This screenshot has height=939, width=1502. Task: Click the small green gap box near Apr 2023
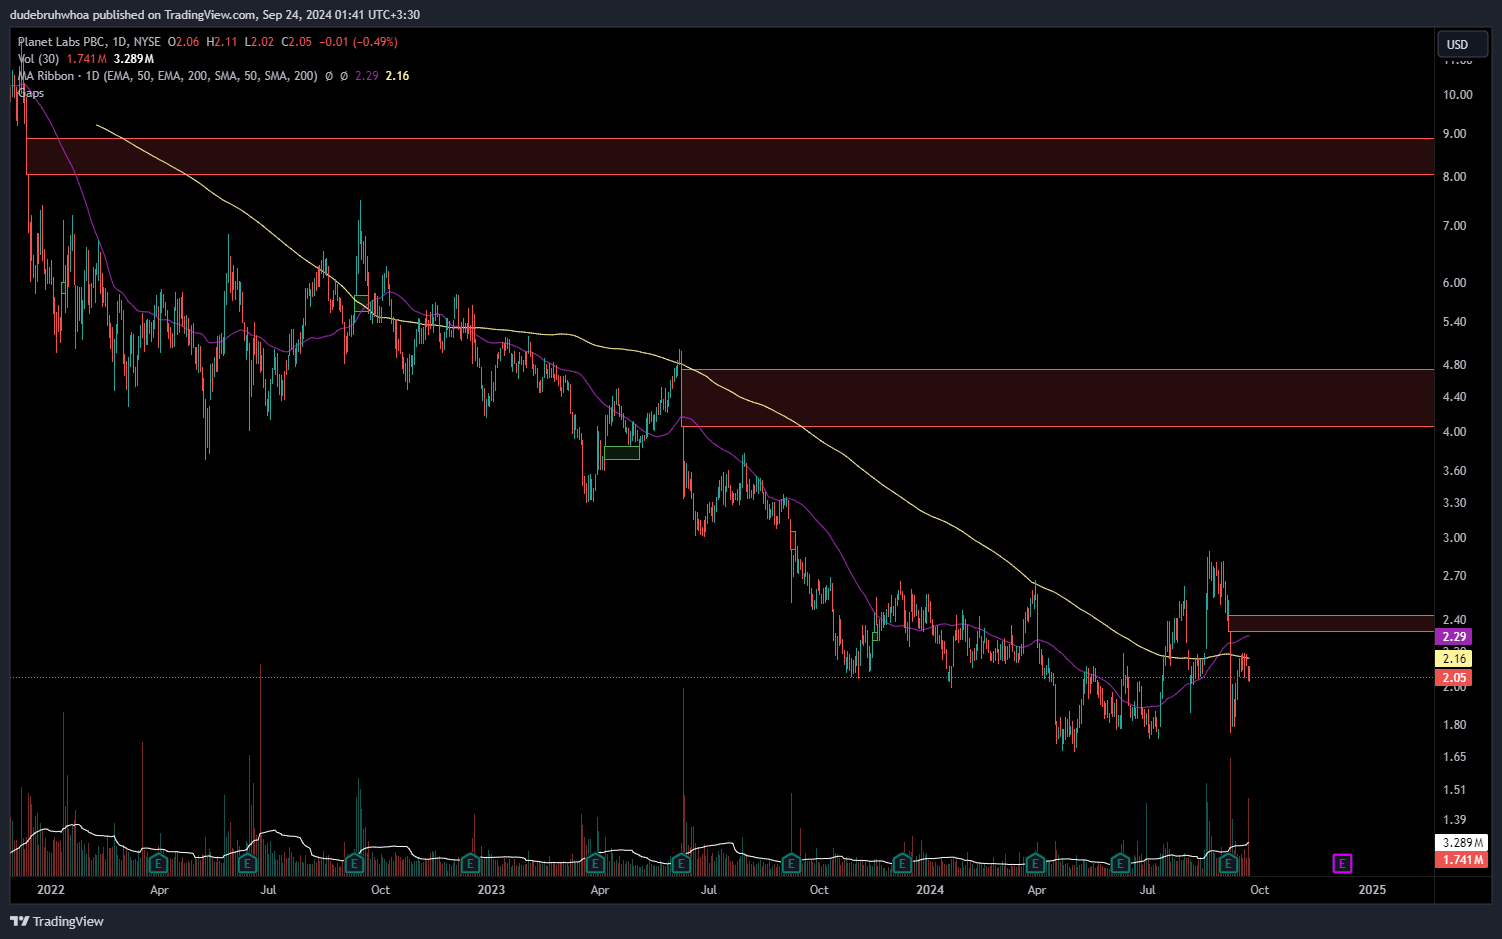[622, 452]
